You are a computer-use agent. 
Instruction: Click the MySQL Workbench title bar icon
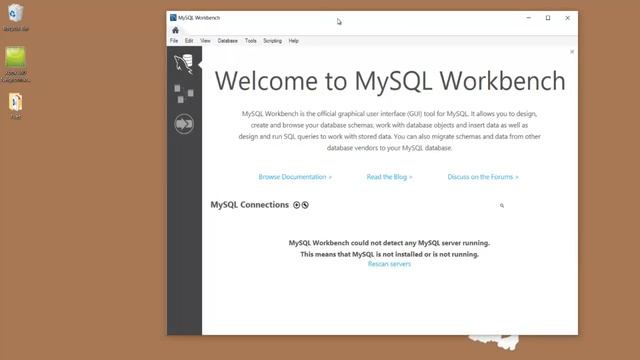pyautogui.click(x=173, y=18)
